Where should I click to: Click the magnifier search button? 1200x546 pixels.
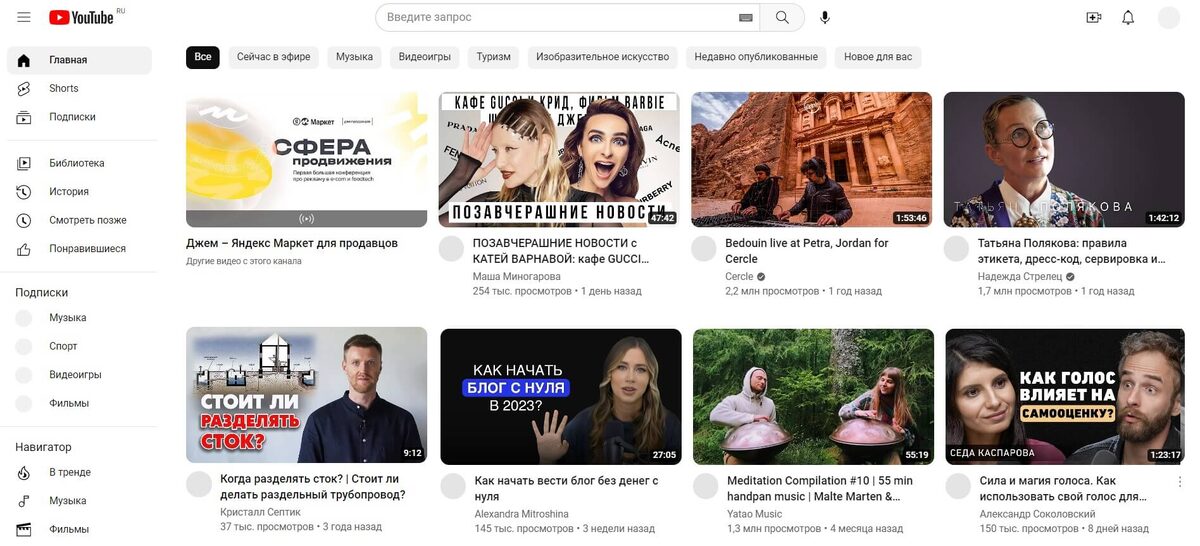coord(782,17)
